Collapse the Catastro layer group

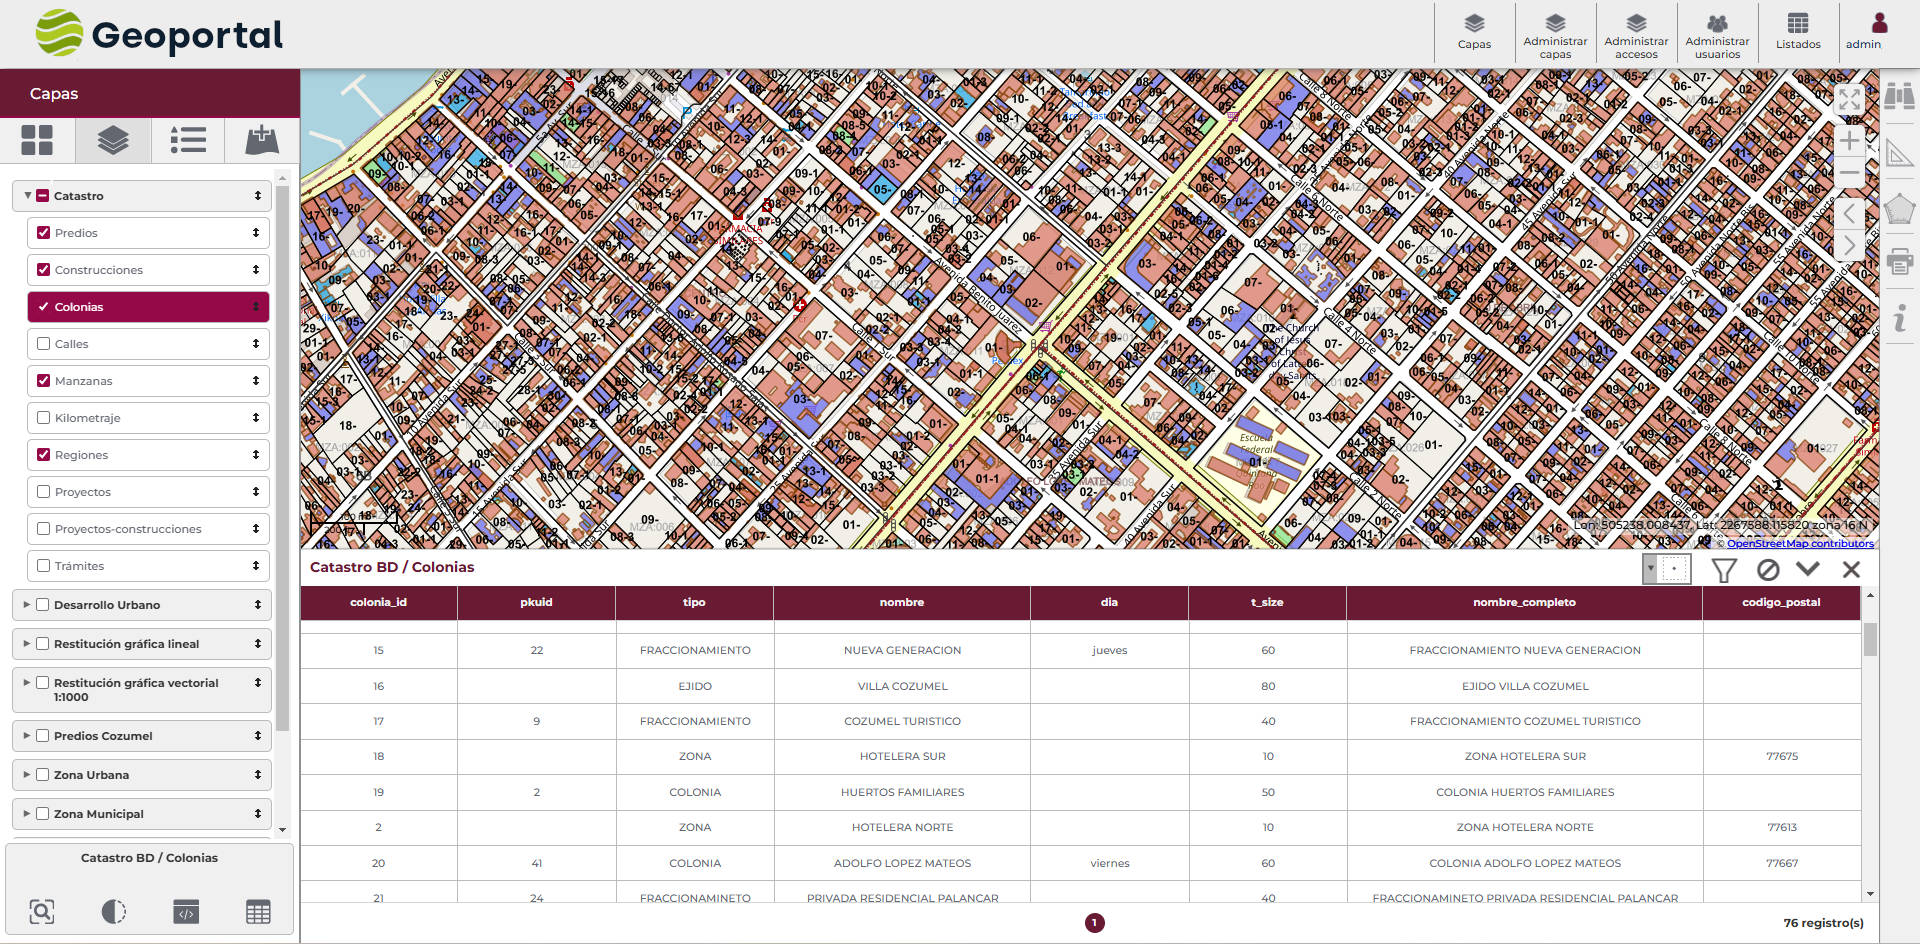click(27, 196)
